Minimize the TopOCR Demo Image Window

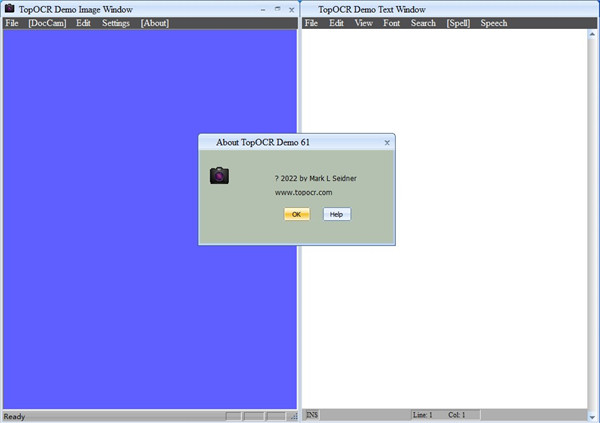(263, 10)
